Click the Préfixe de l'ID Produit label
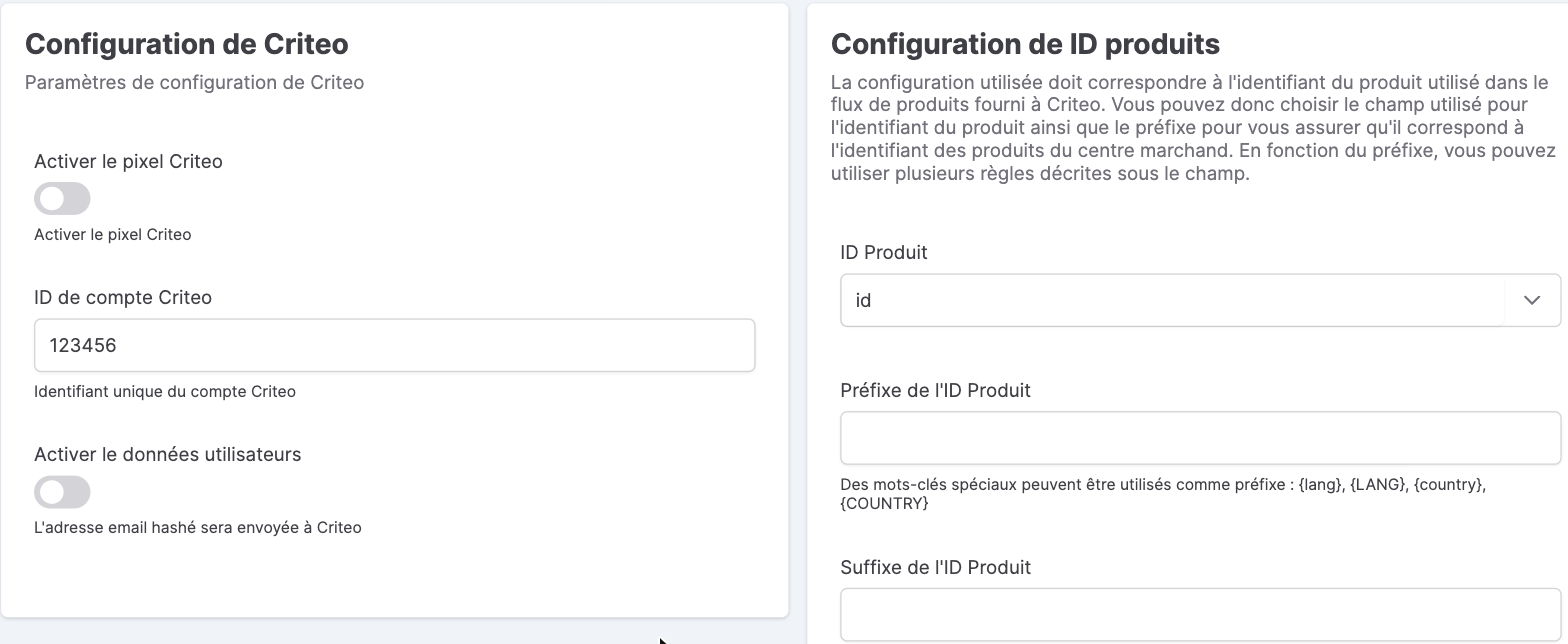 click(x=935, y=389)
